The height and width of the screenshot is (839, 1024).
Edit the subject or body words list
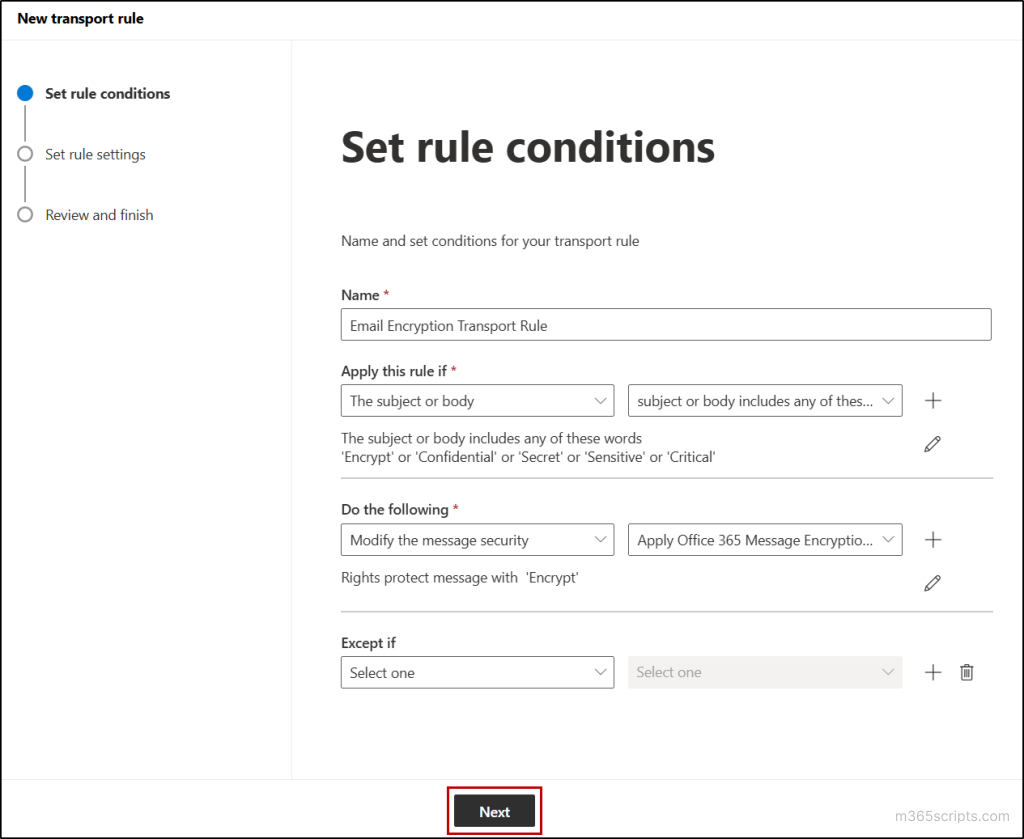tap(932, 443)
